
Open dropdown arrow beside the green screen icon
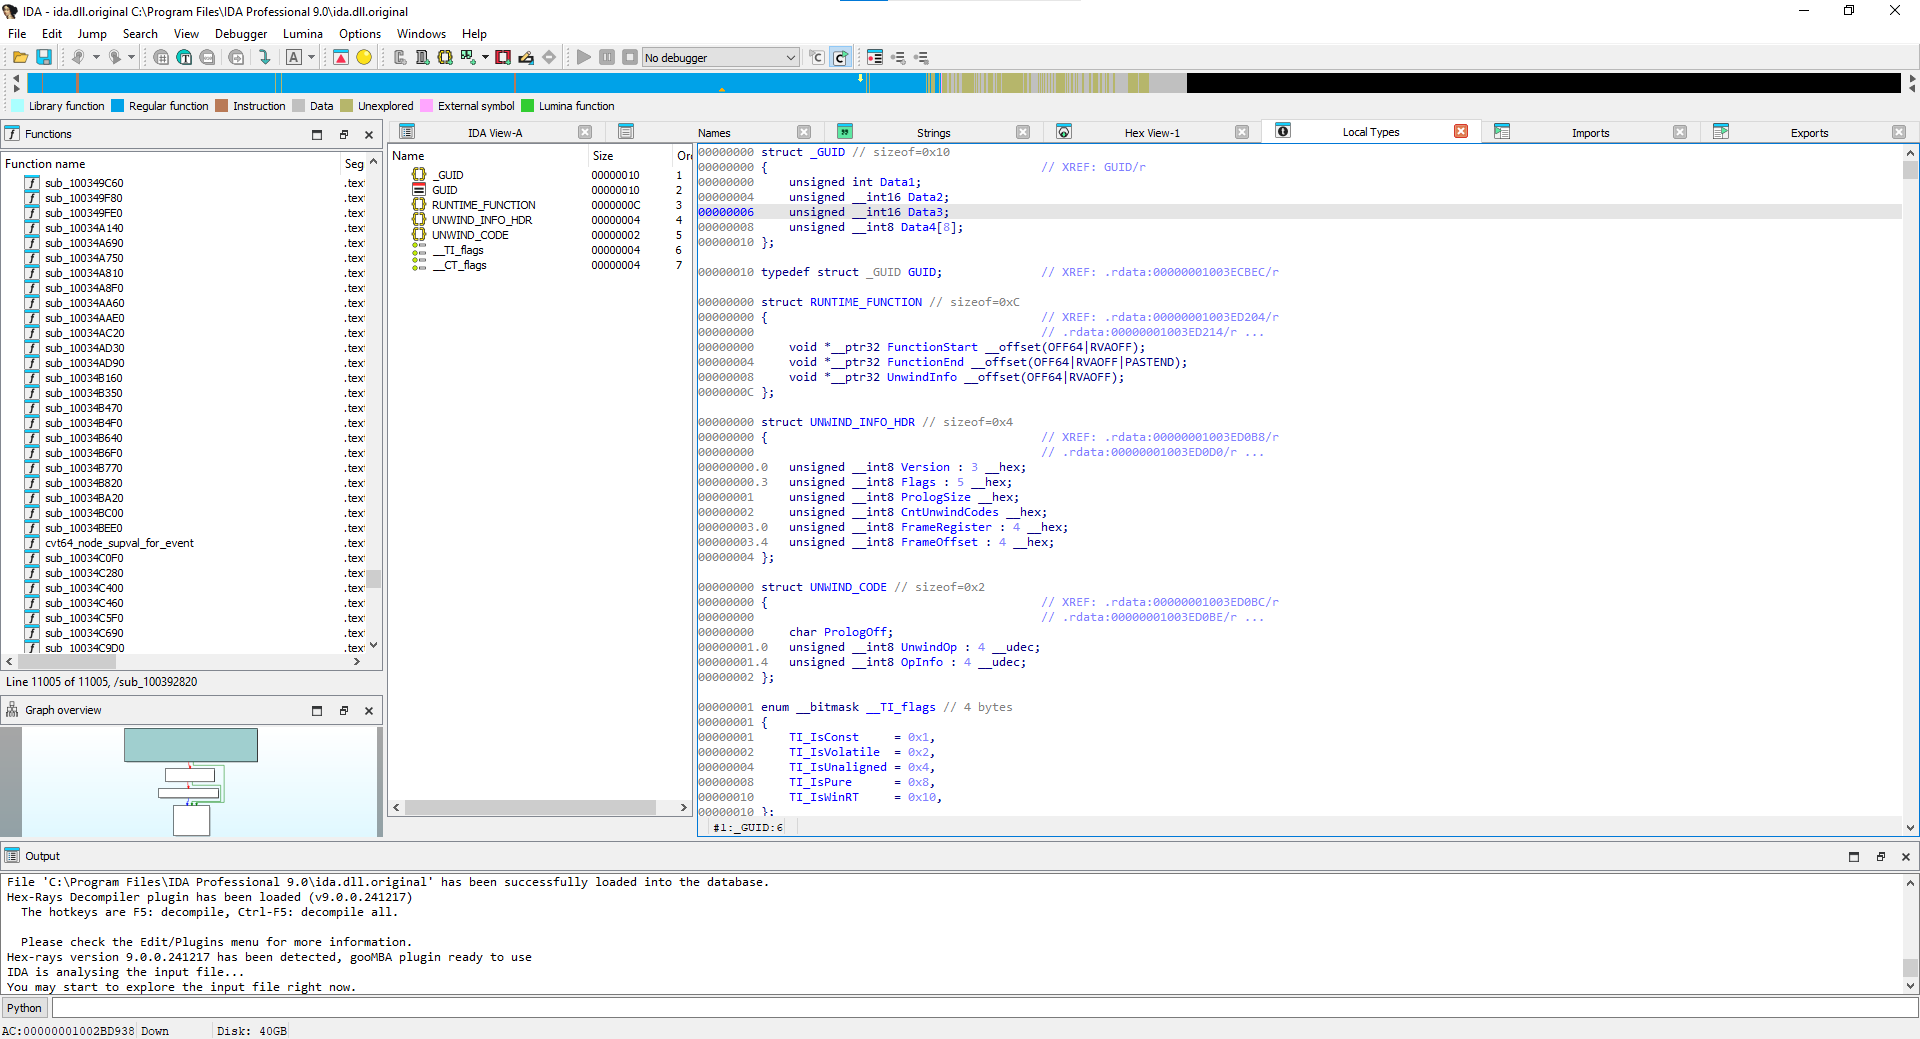click(x=485, y=57)
